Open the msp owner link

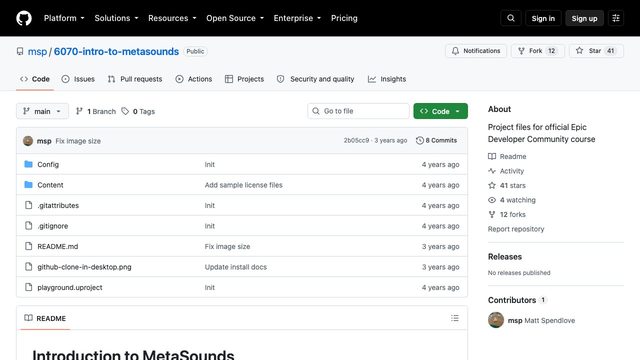[37, 51]
